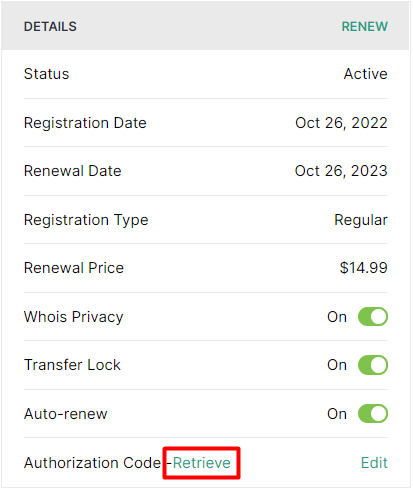Click the RENEW link in header

(365, 27)
